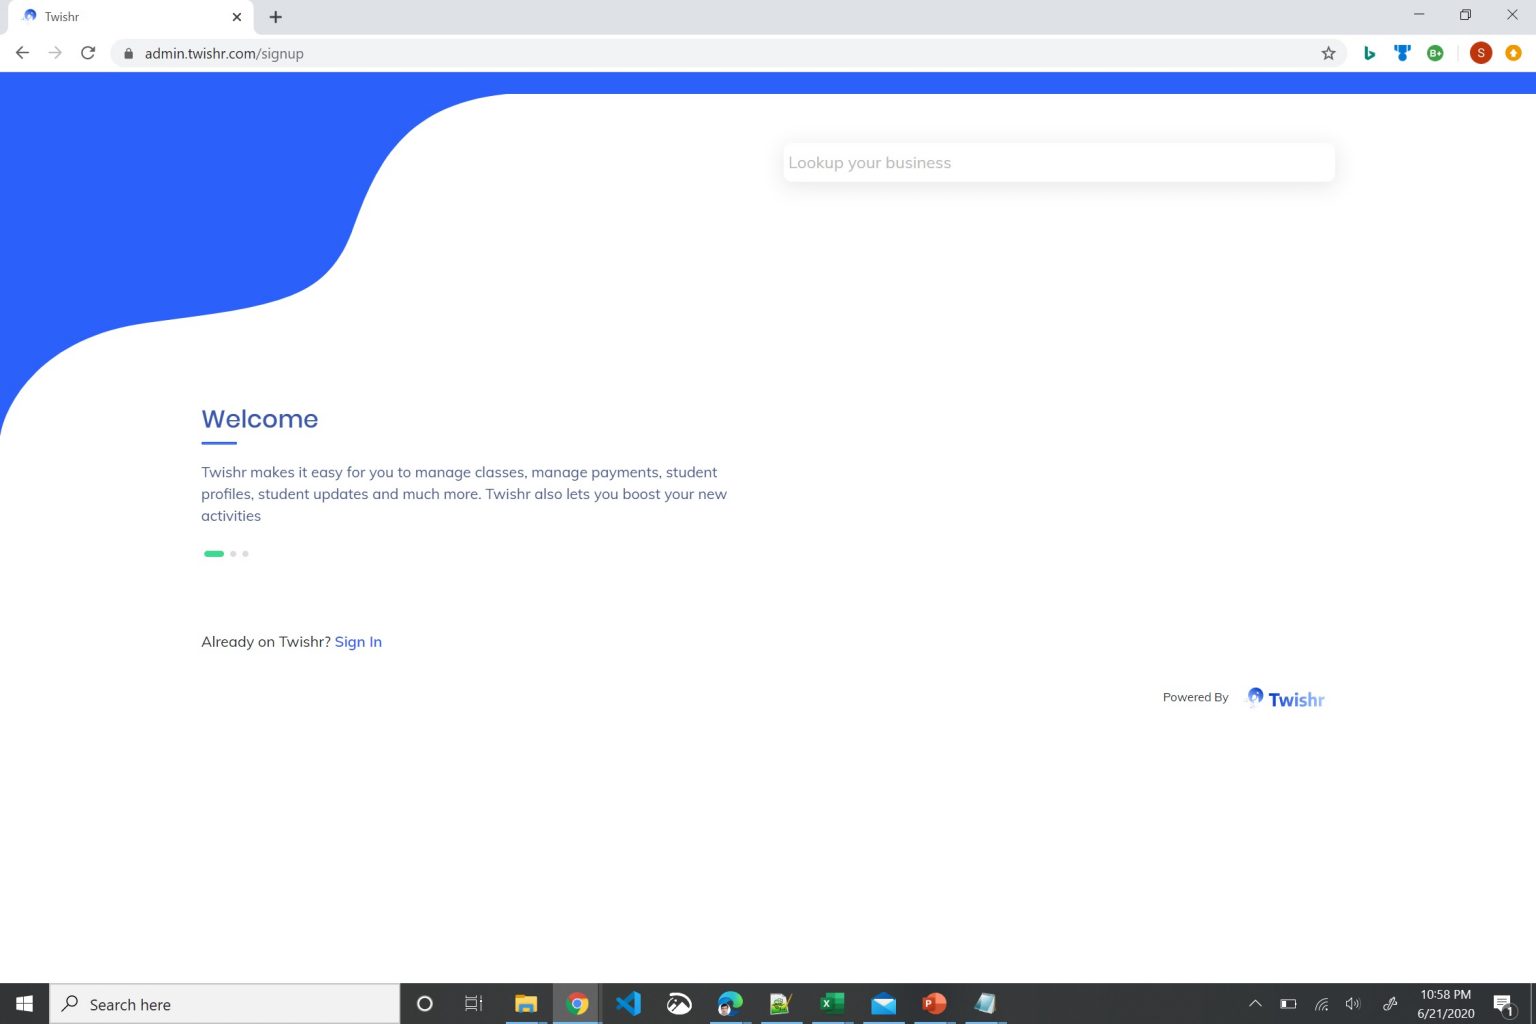1536x1024 pixels.
Task: Click the address bar URL
Action: click(224, 54)
